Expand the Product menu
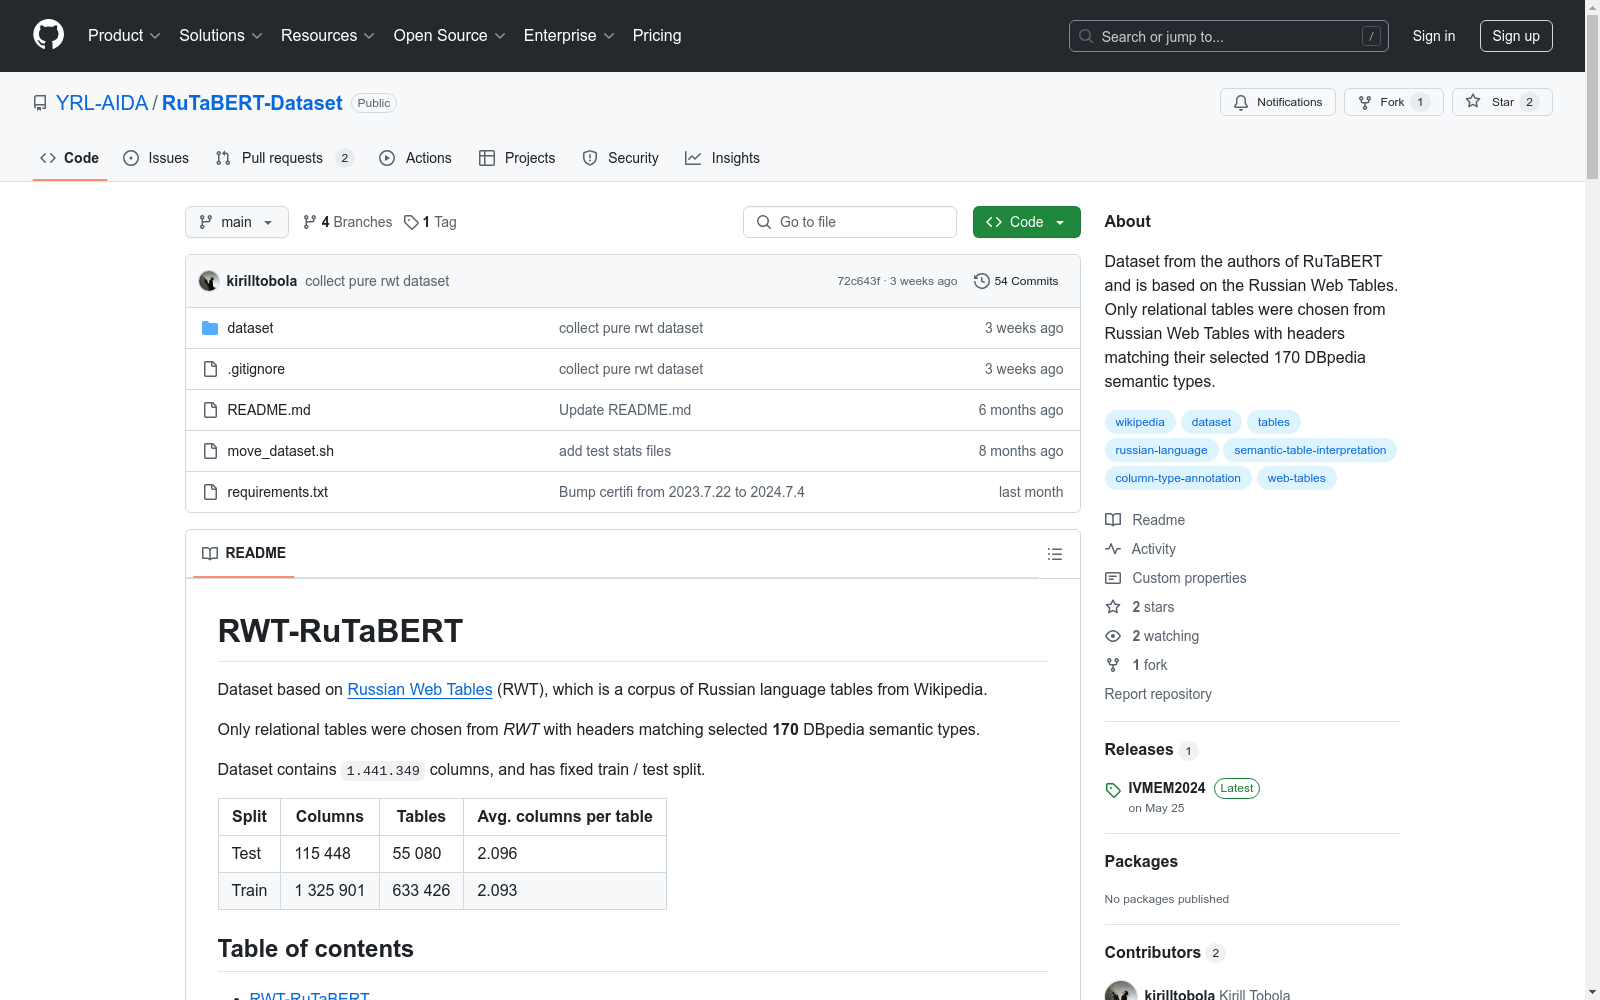 (x=124, y=36)
